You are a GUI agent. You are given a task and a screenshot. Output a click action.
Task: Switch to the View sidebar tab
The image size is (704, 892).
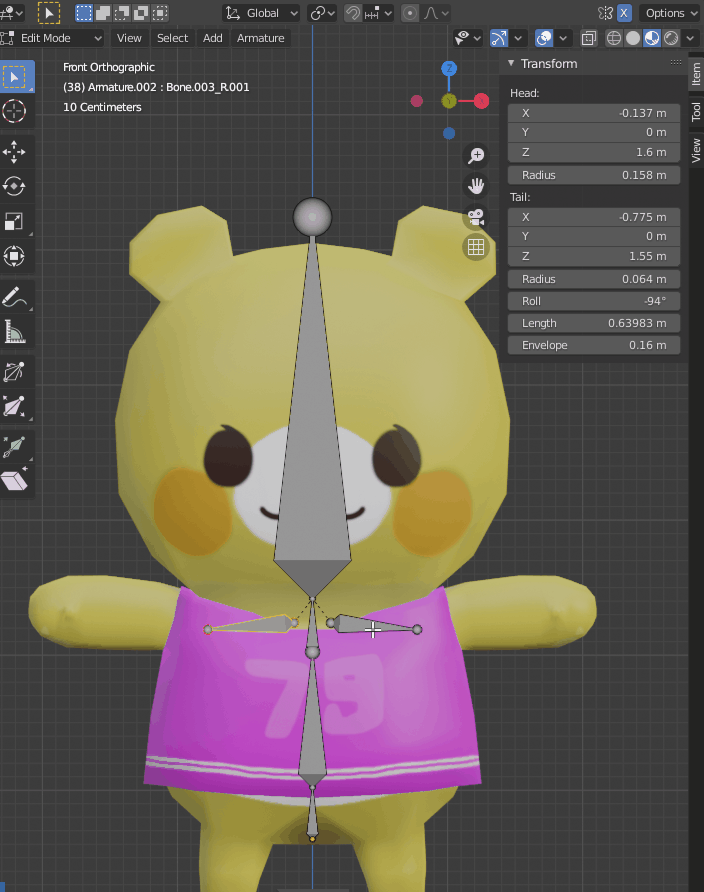pos(696,151)
